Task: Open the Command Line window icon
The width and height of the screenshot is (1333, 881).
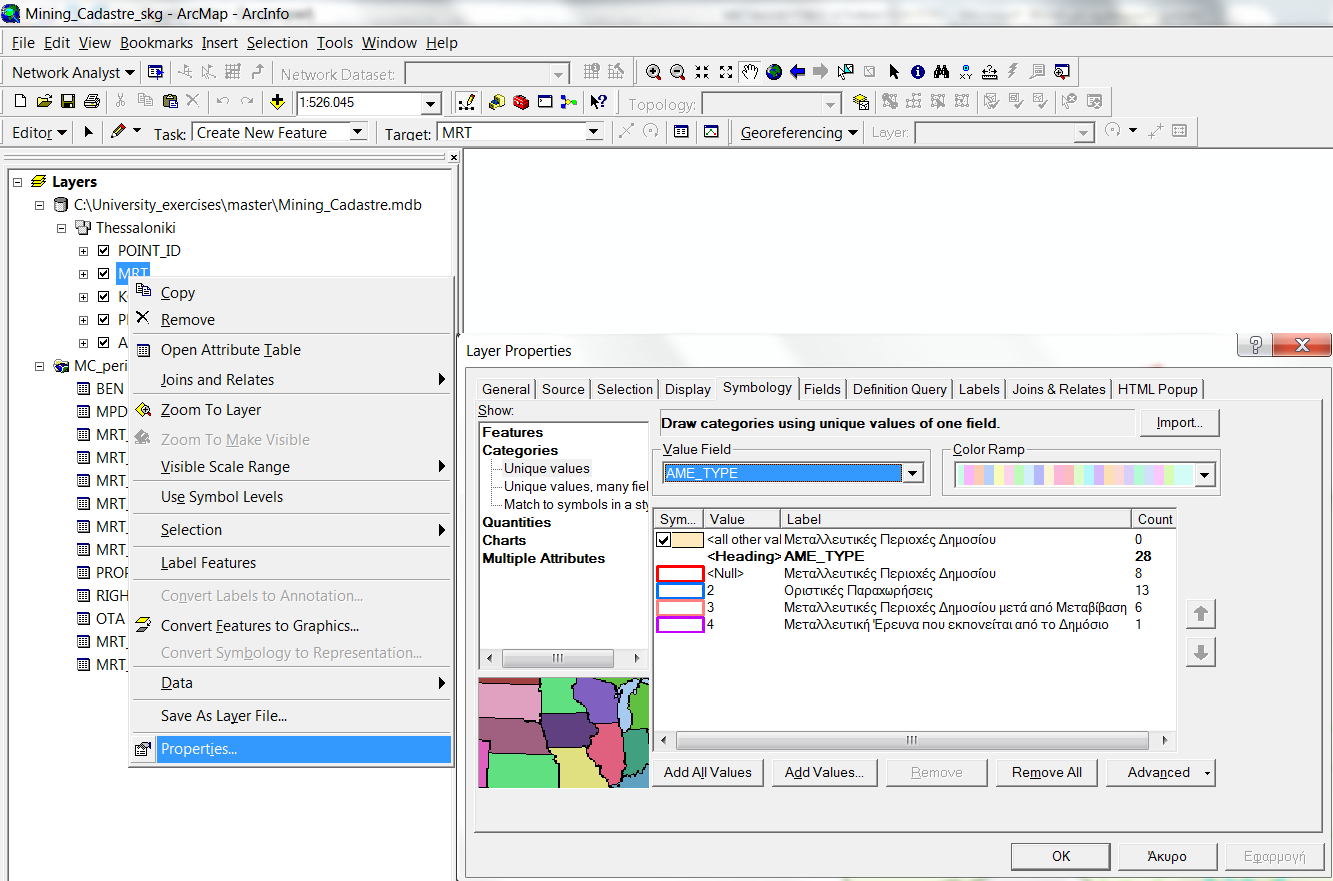Action: point(545,102)
